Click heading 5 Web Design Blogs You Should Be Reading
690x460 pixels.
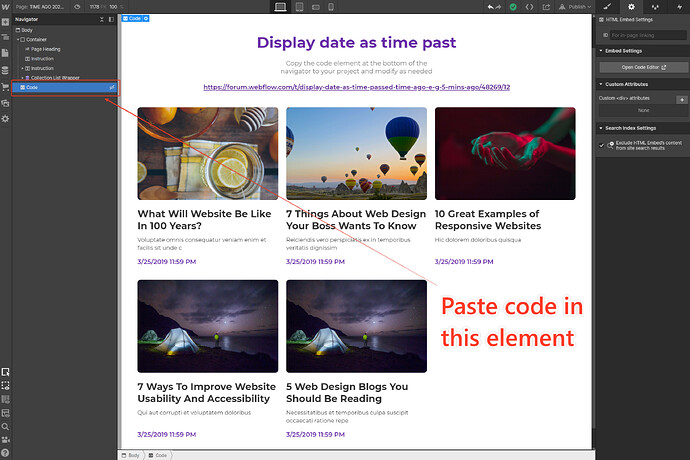347,393
